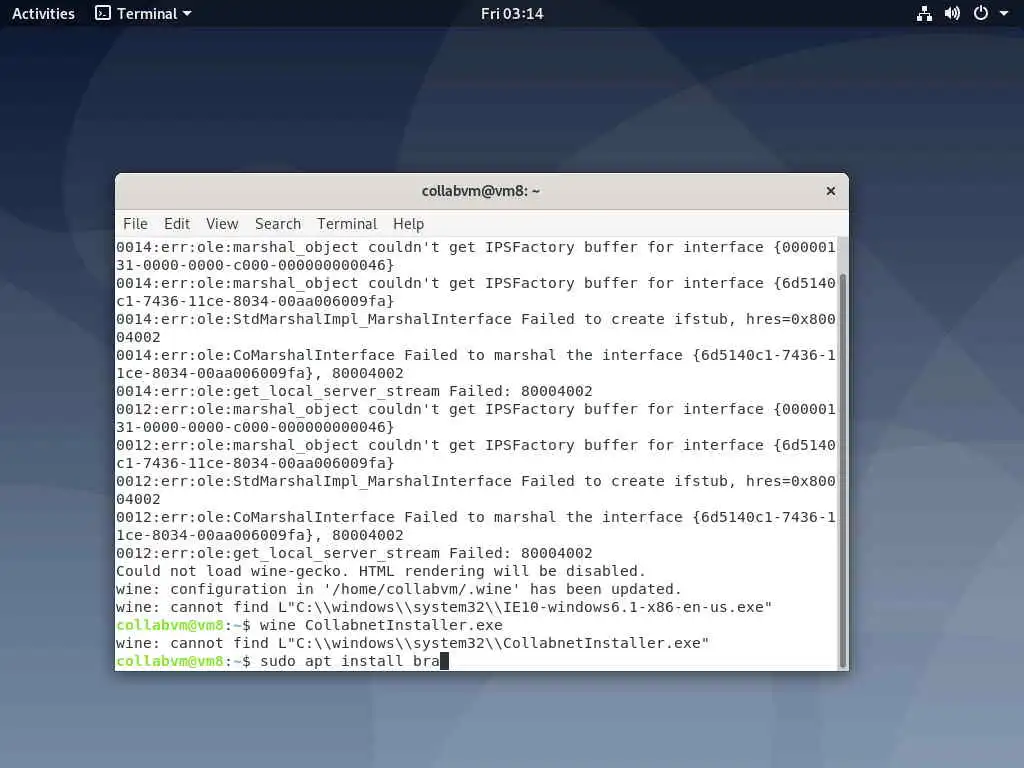Open the Edit menu

pyautogui.click(x=177, y=224)
